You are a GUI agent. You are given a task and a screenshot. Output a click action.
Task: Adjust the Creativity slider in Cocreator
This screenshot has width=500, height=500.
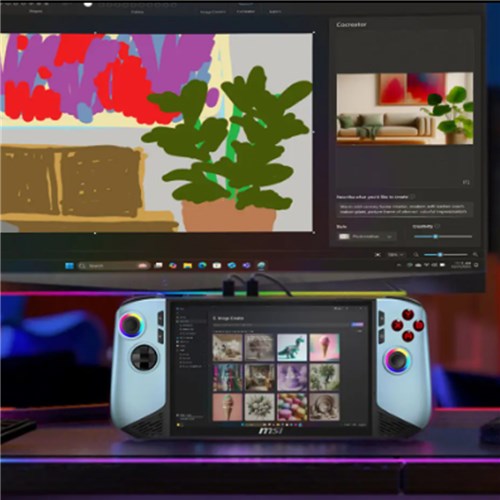(x=443, y=236)
